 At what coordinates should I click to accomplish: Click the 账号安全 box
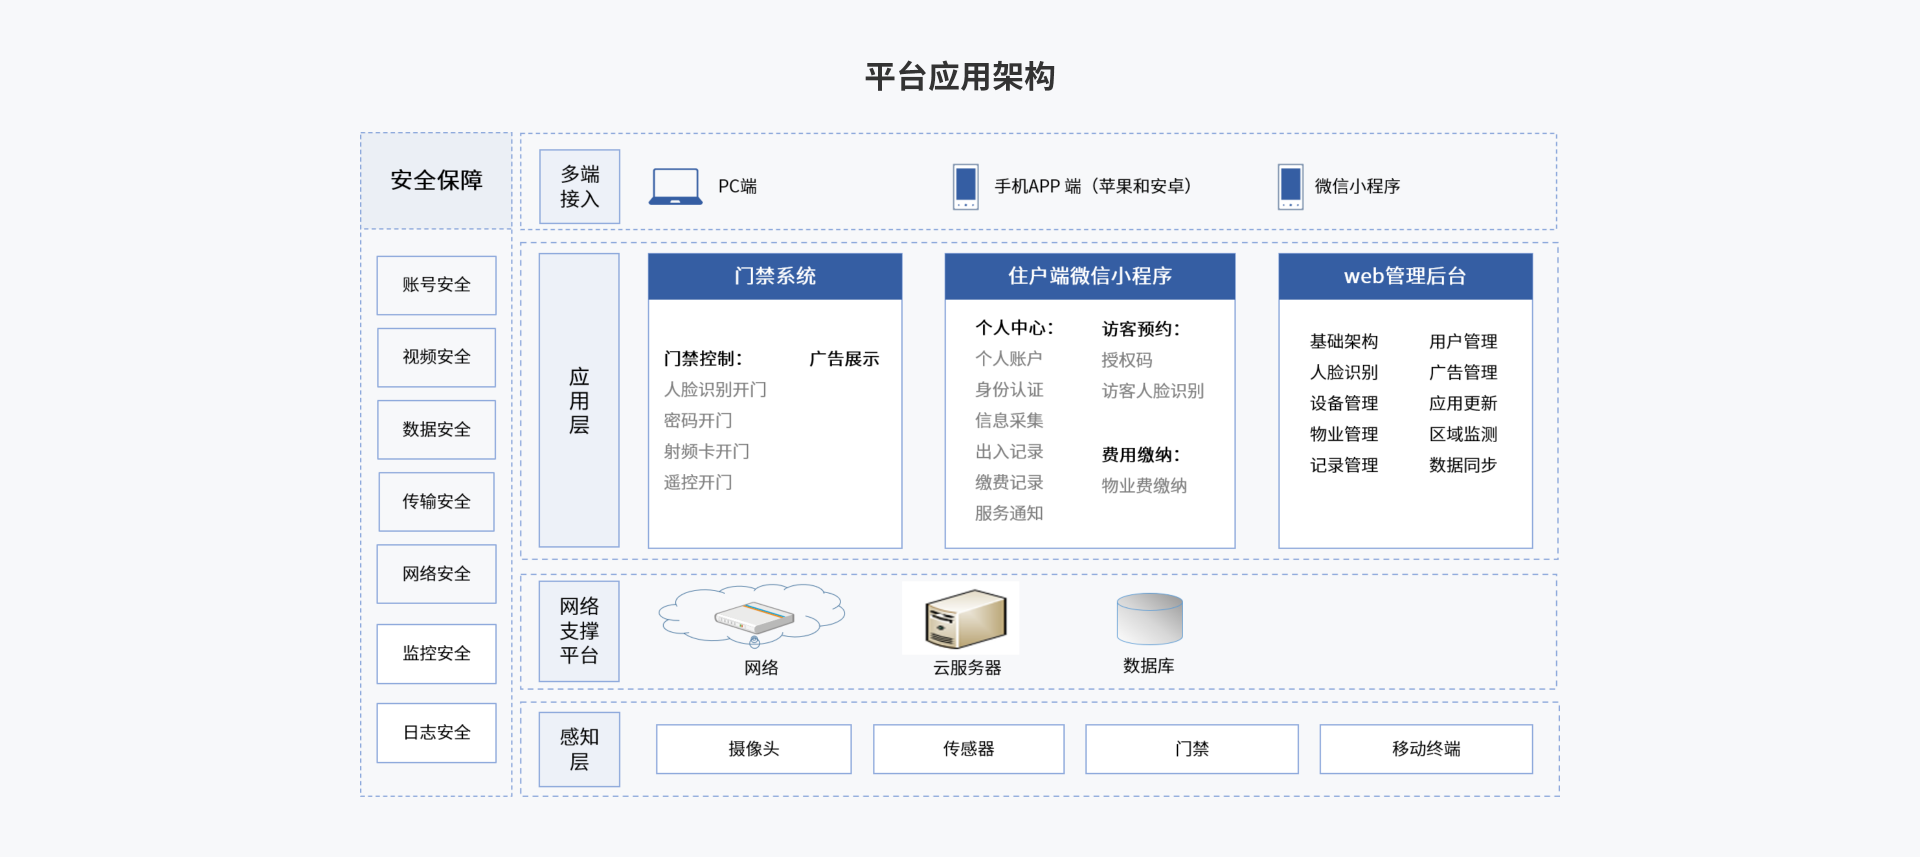pyautogui.click(x=436, y=285)
